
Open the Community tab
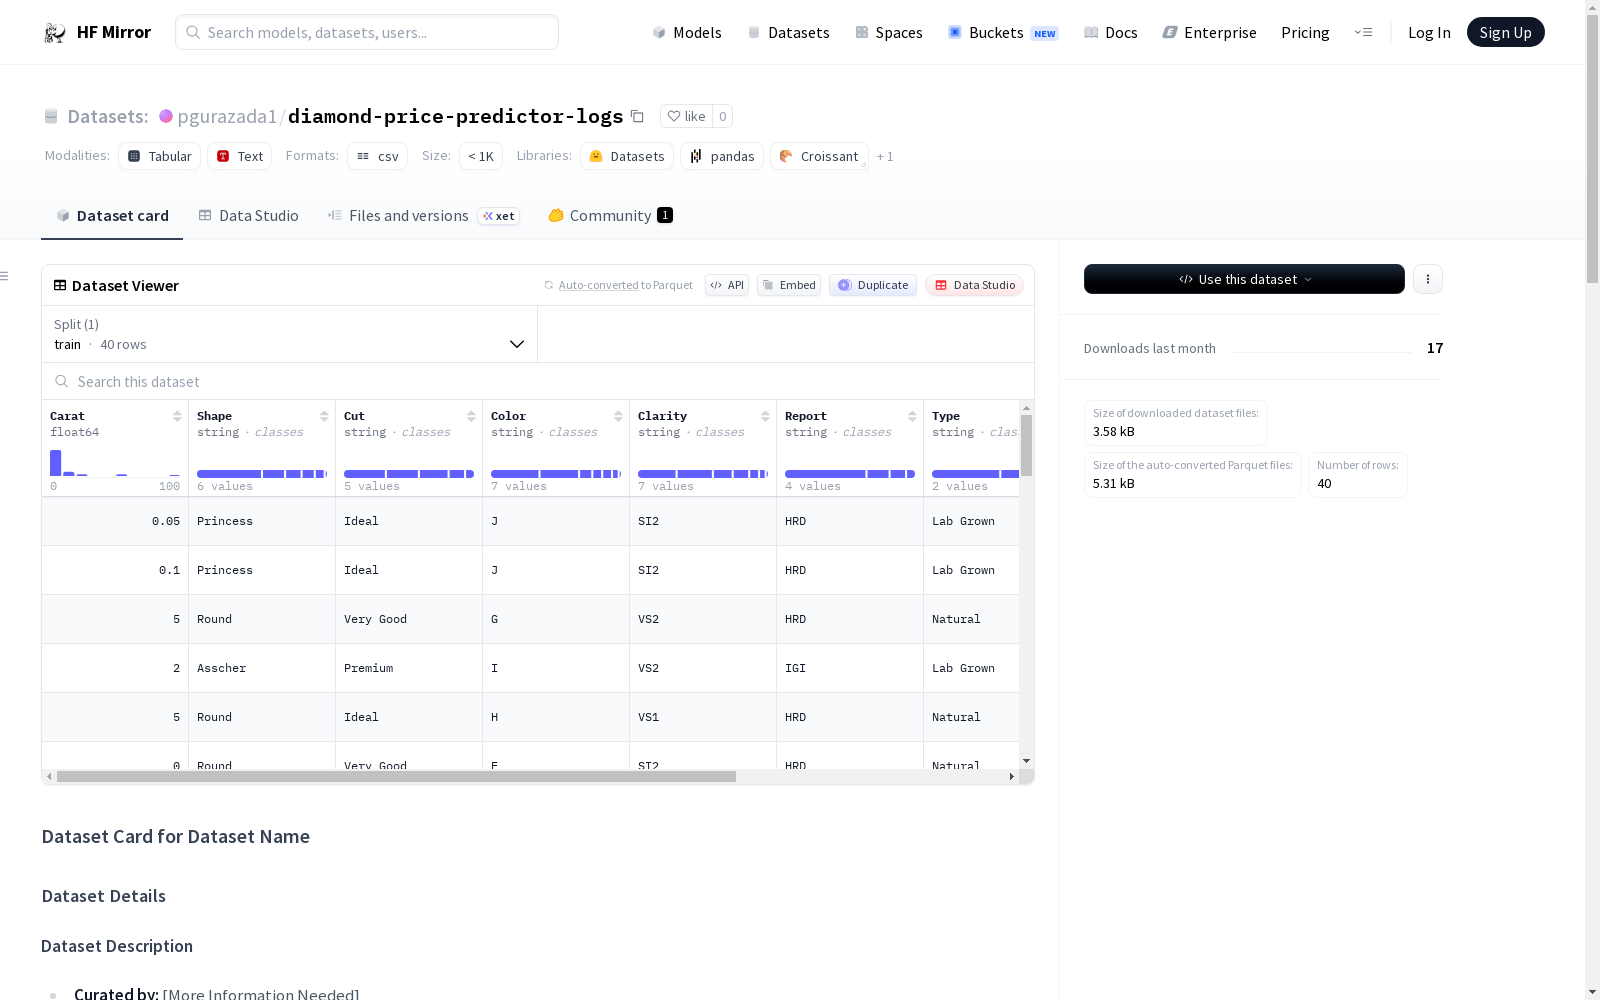coord(610,216)
